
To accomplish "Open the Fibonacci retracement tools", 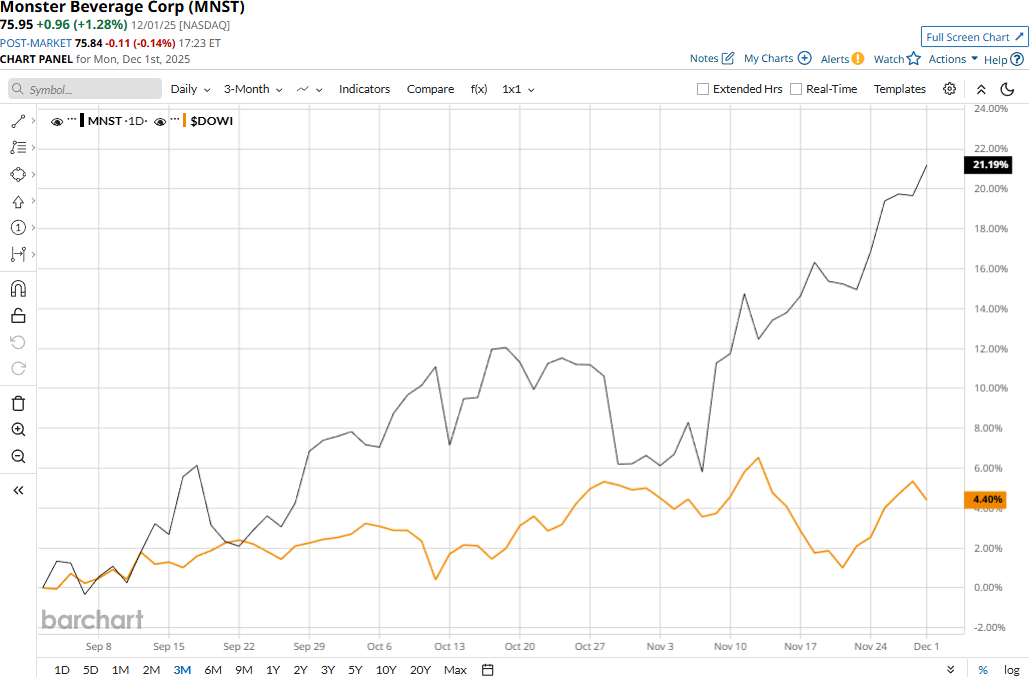I will pyautogui.click(x=18, y=148).
